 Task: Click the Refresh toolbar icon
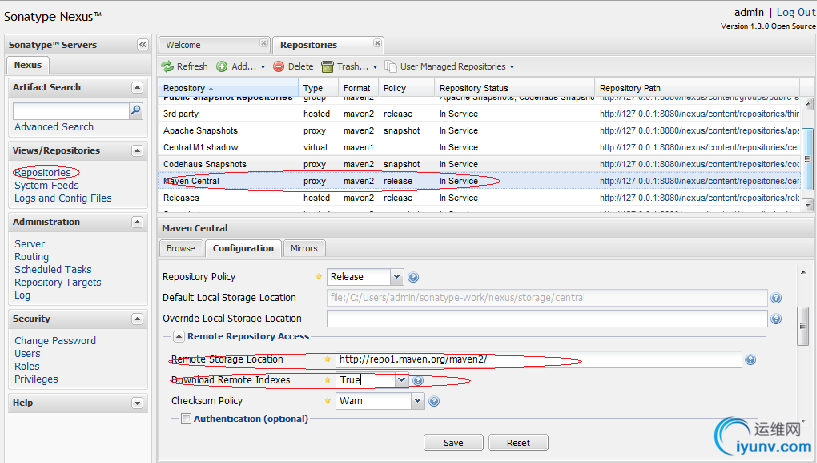[167, 66]
